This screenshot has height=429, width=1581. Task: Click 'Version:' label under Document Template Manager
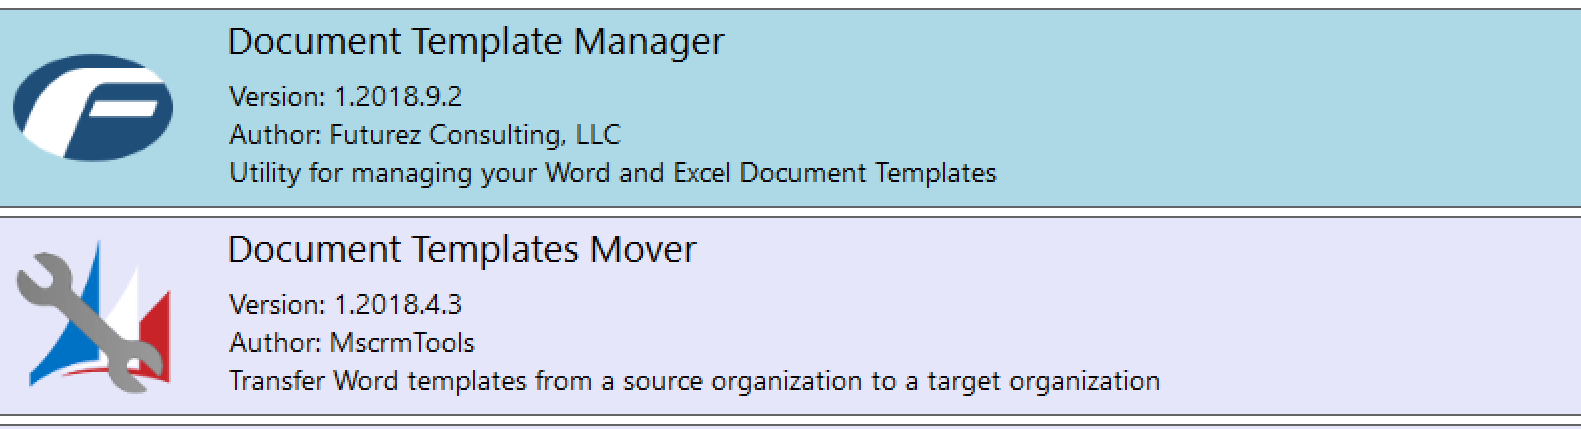[277, 97]
